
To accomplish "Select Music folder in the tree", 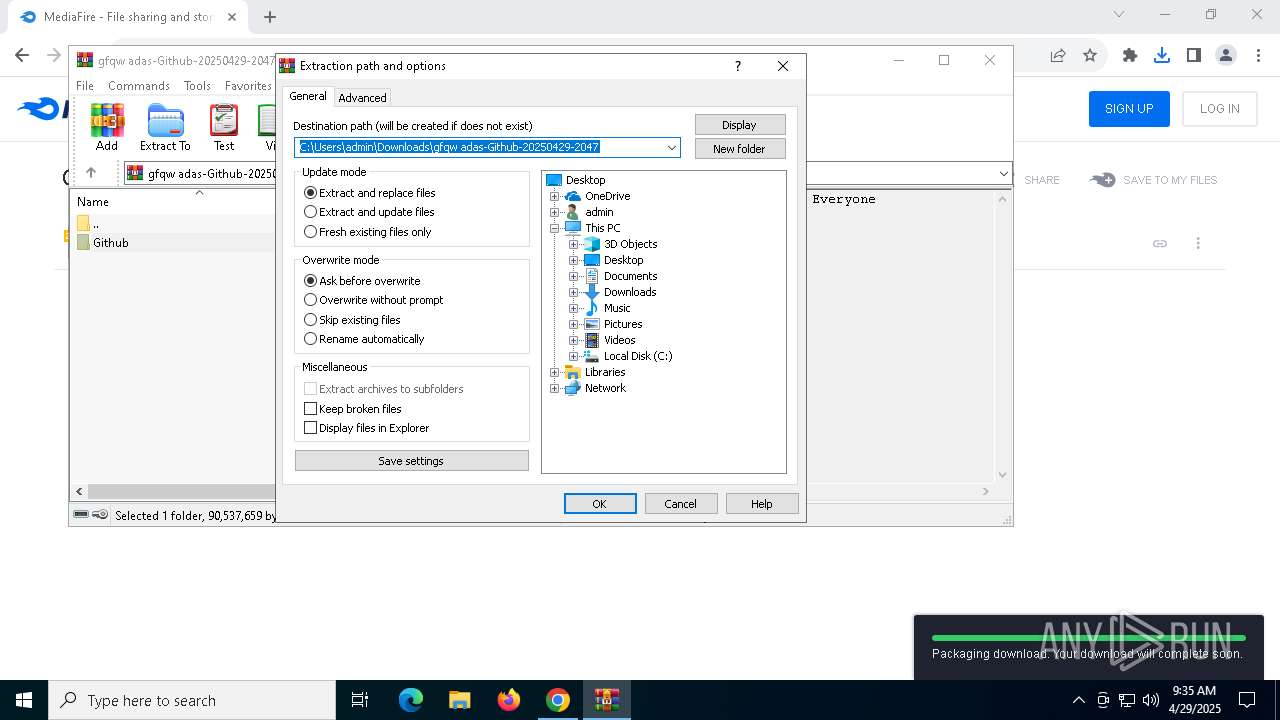I will pos(617,308).
